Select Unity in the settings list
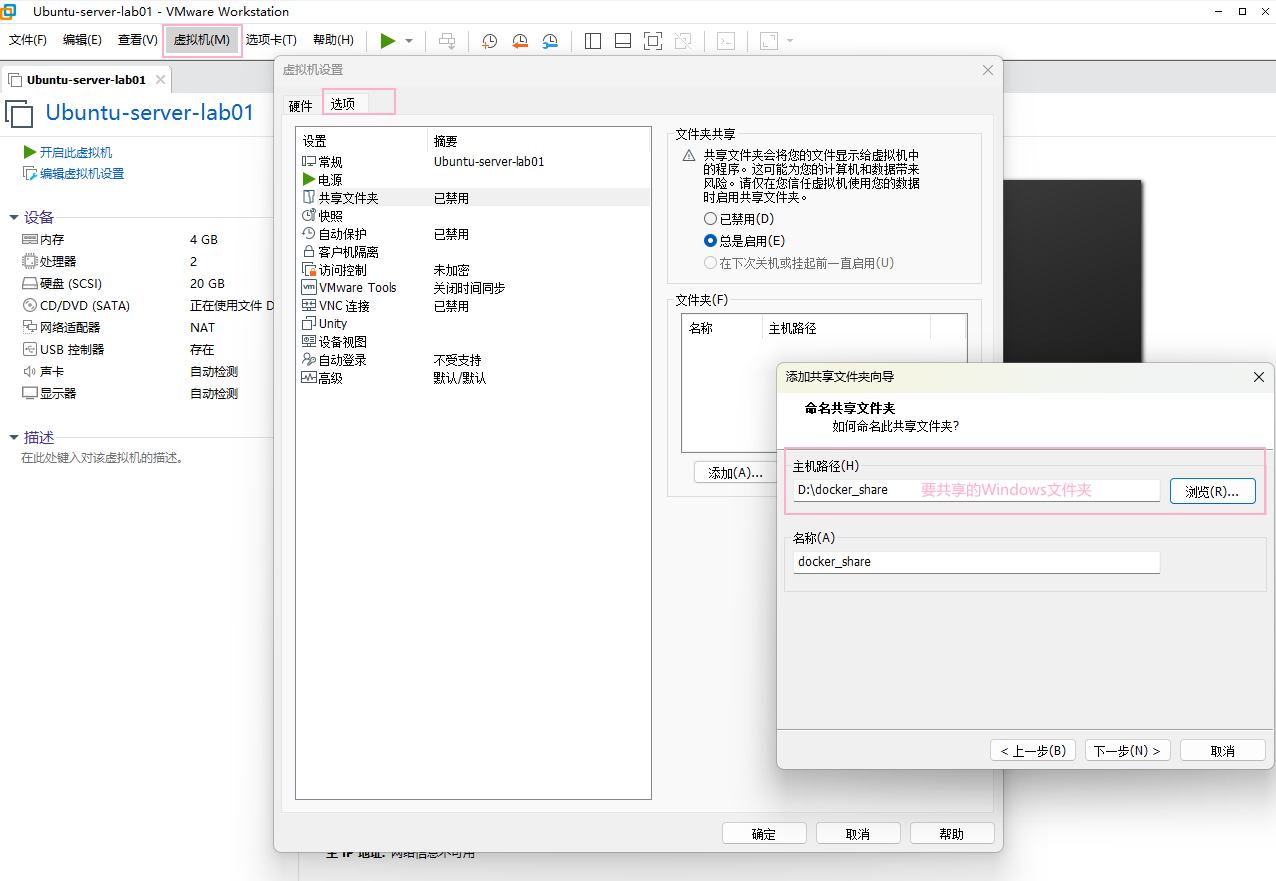Viewport: 1276px width, 881px height. point(473,324)
